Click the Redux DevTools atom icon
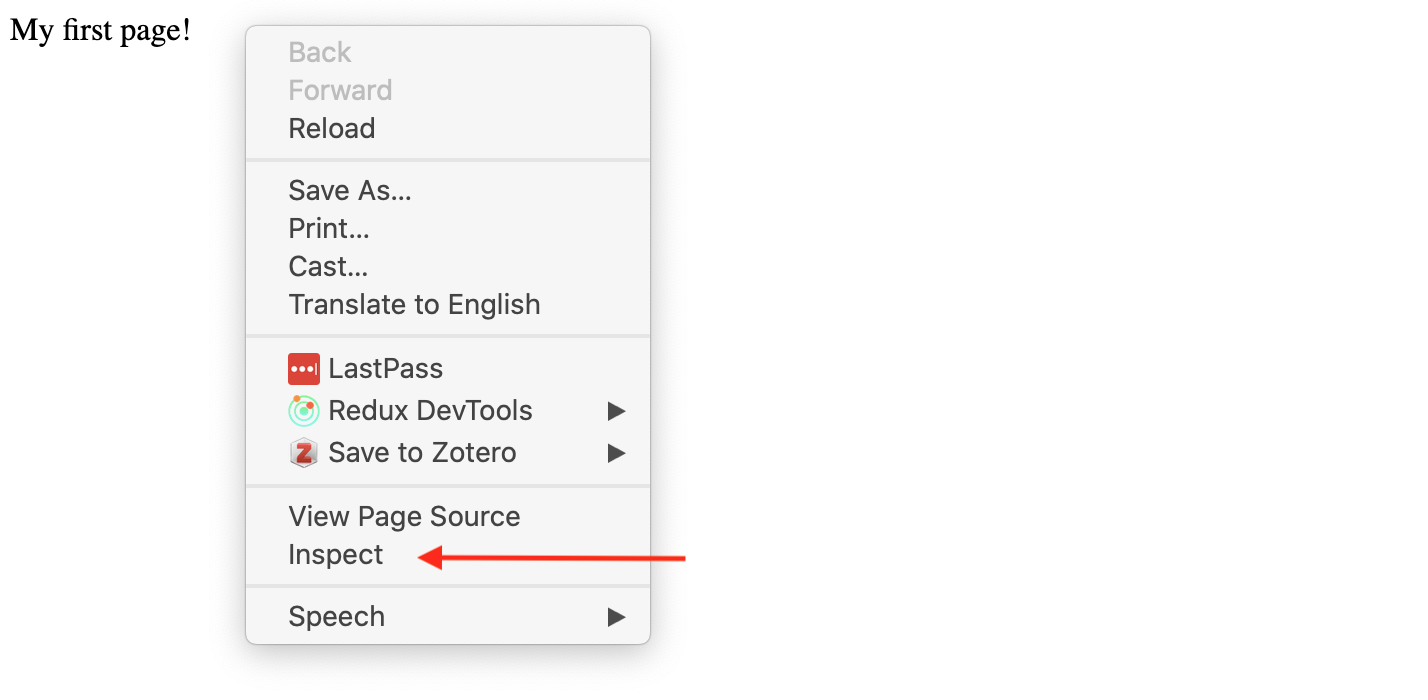 click(304, 411)
